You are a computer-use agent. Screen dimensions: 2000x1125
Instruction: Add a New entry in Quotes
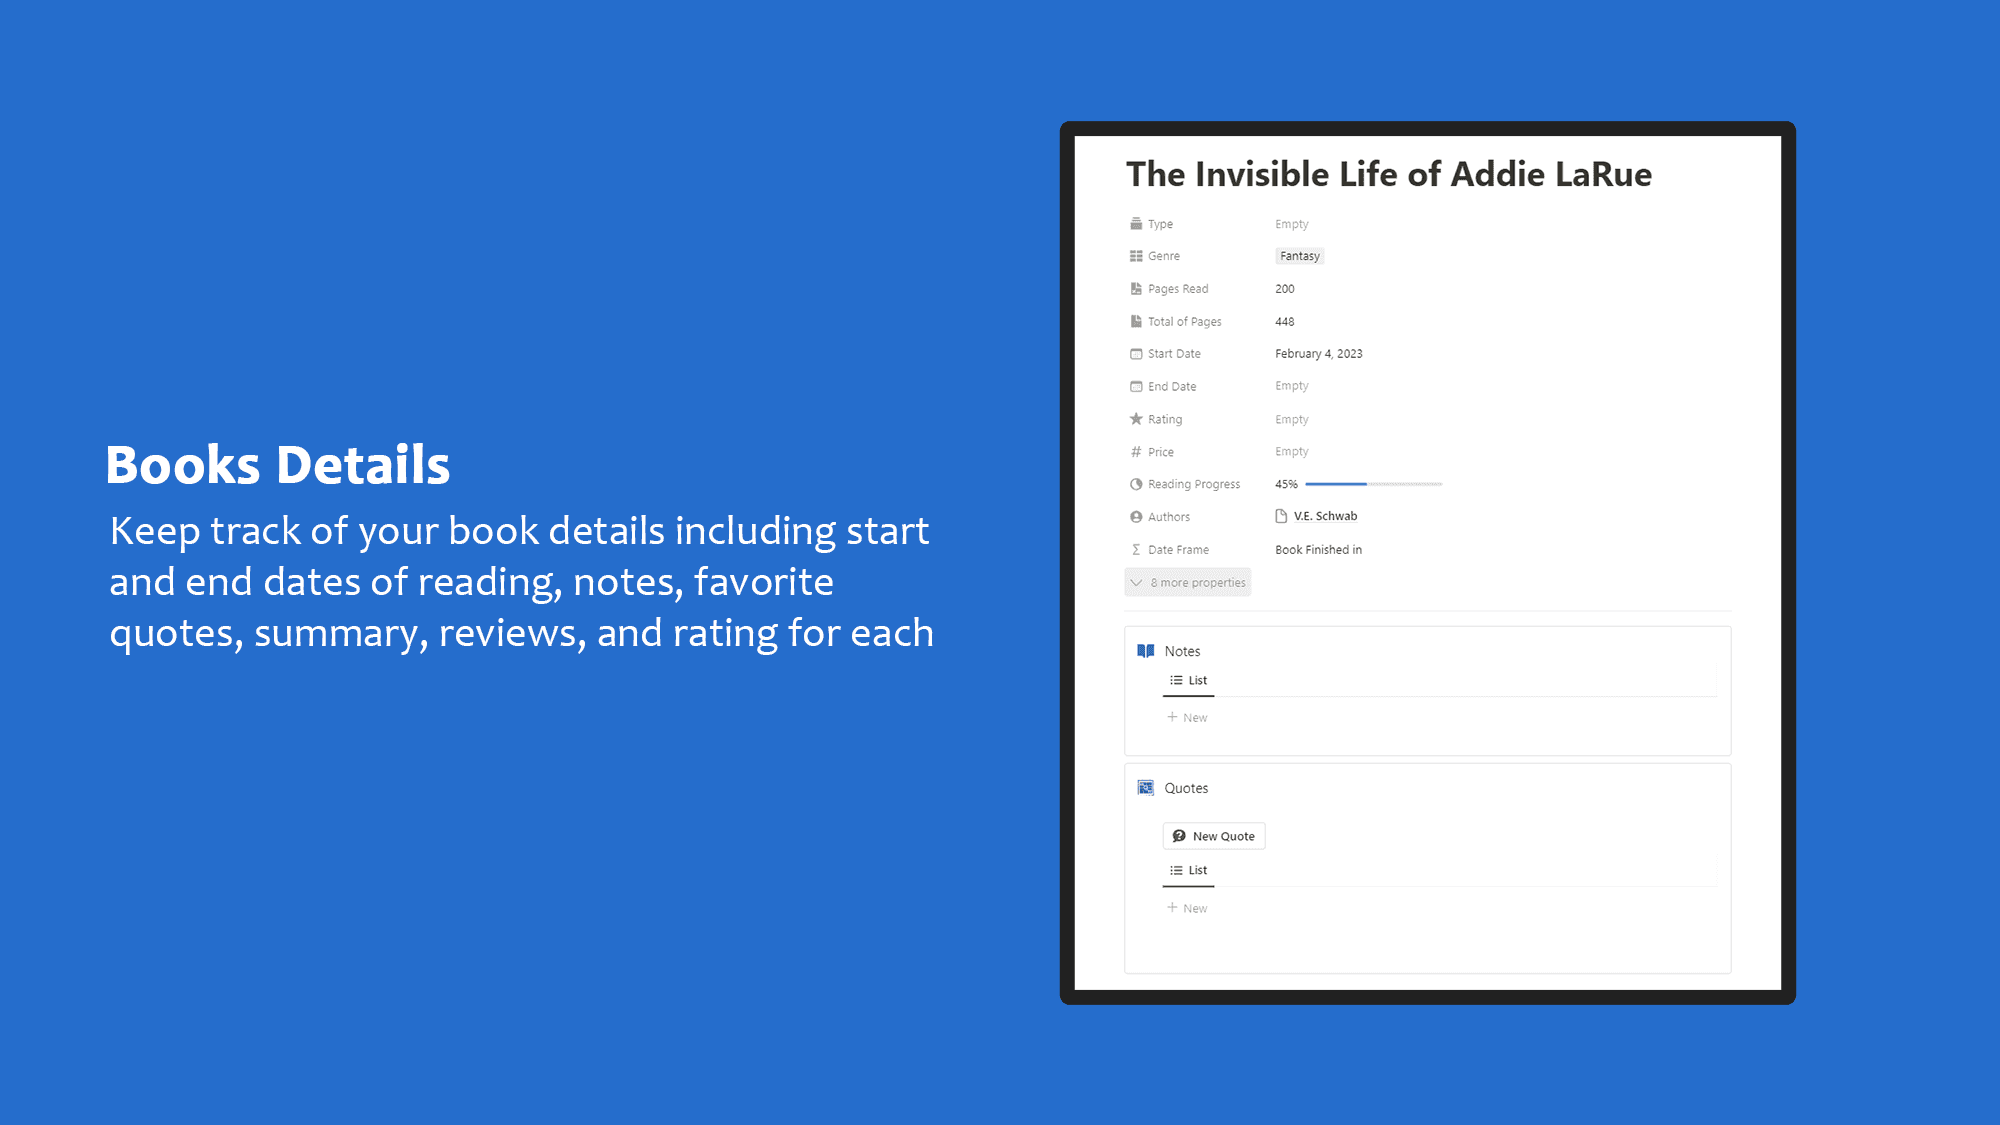(1188, 908)
